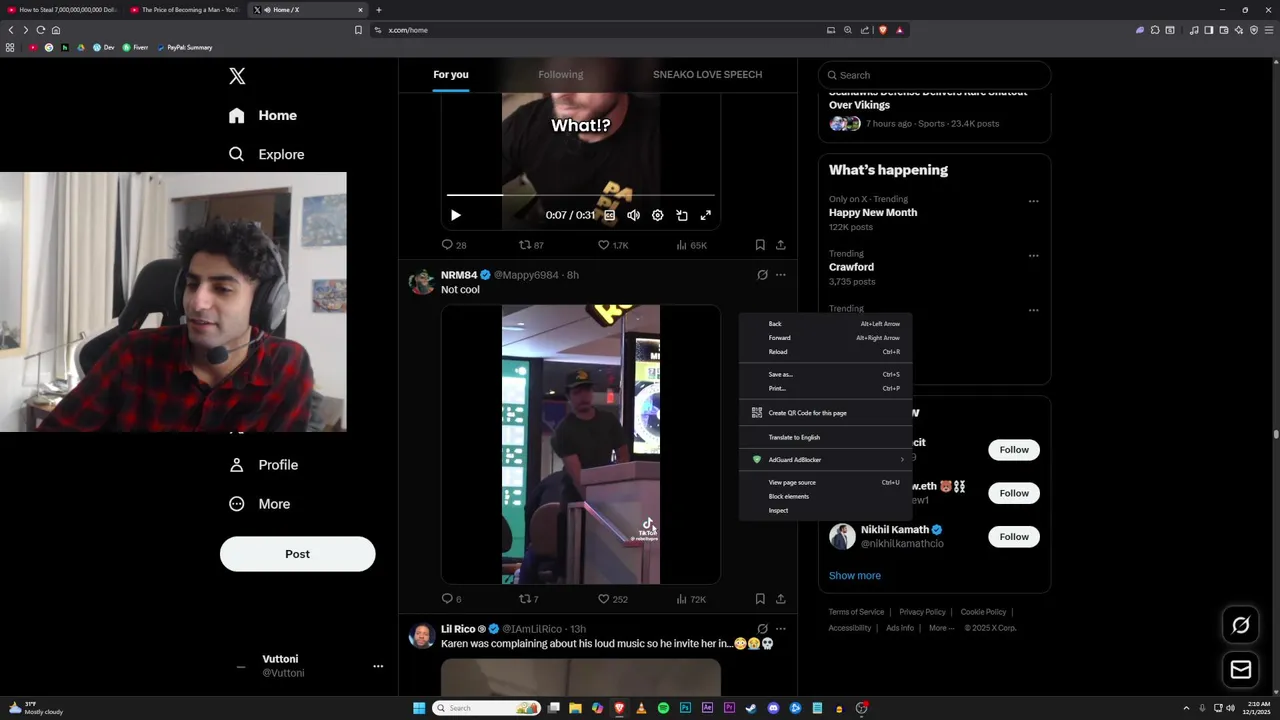Select Save as... in the context menu
This screenshot has height=720, width=1280.
(825, 374)
